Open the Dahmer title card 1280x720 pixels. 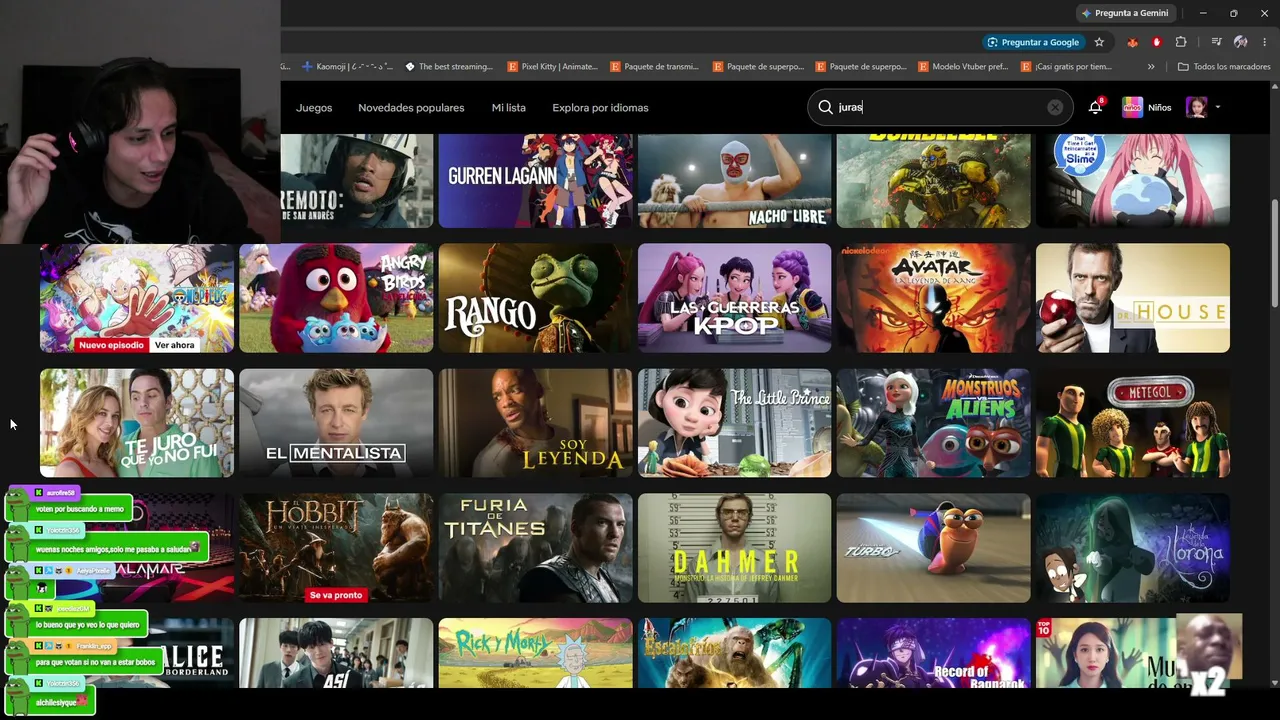pyautogui.click(x=734, y=548)
